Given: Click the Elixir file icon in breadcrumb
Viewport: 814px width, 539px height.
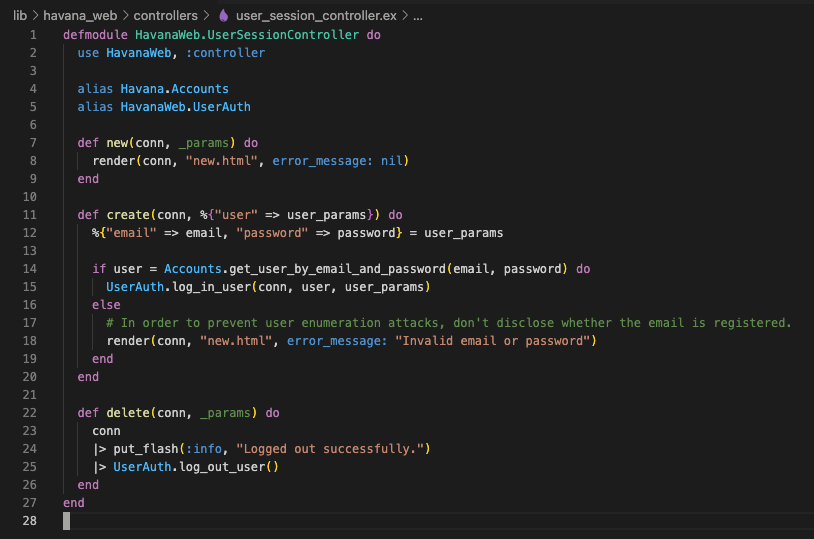Looking at the screenshot, I should (222, 16).
